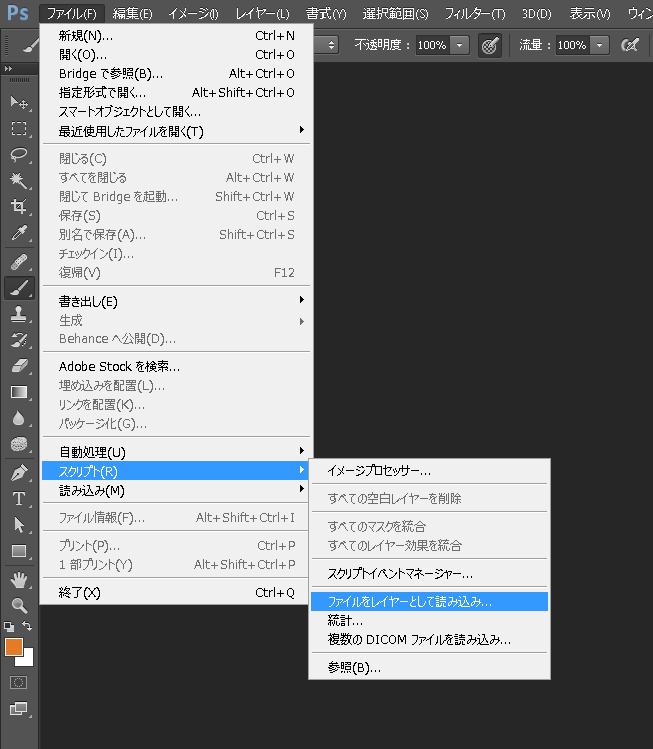653x749 pixels.
Task: Select the Brush tool in toolbox
Action: point(19,288)
